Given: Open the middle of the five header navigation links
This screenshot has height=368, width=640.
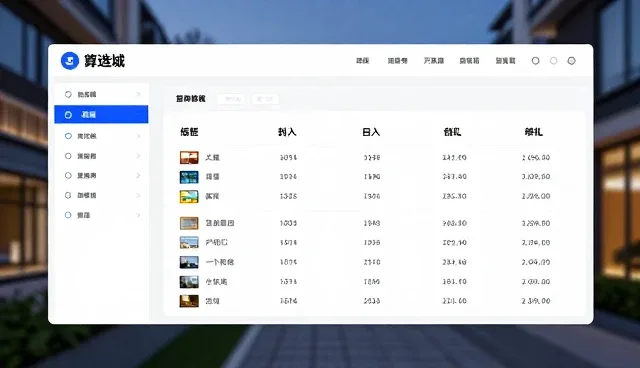Looking at the screenshot, I should click(x=433, y=61).
